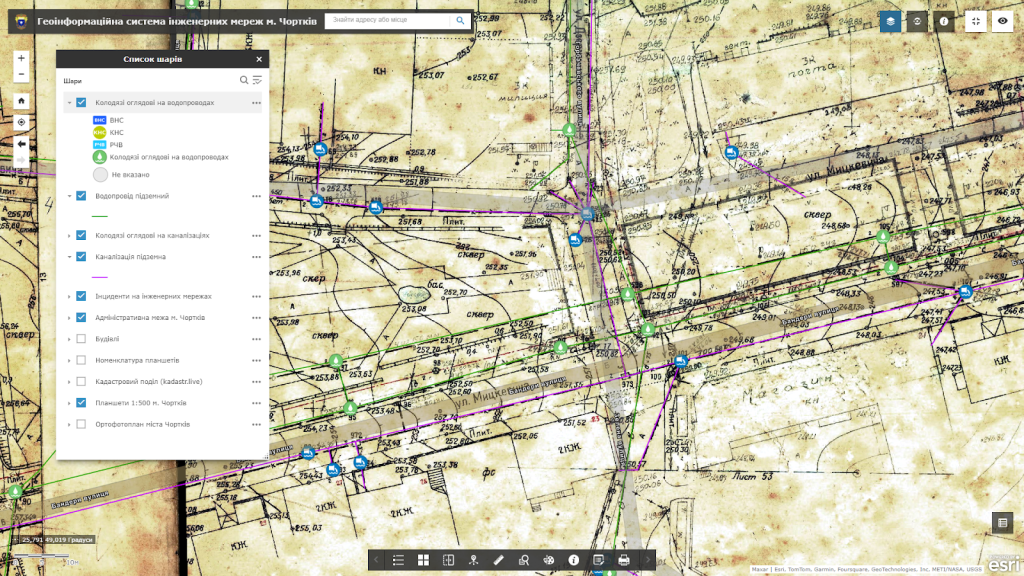Click the Home default extent button
The height and width of the screenshot is (576, 1024).
tap(21, 101)
